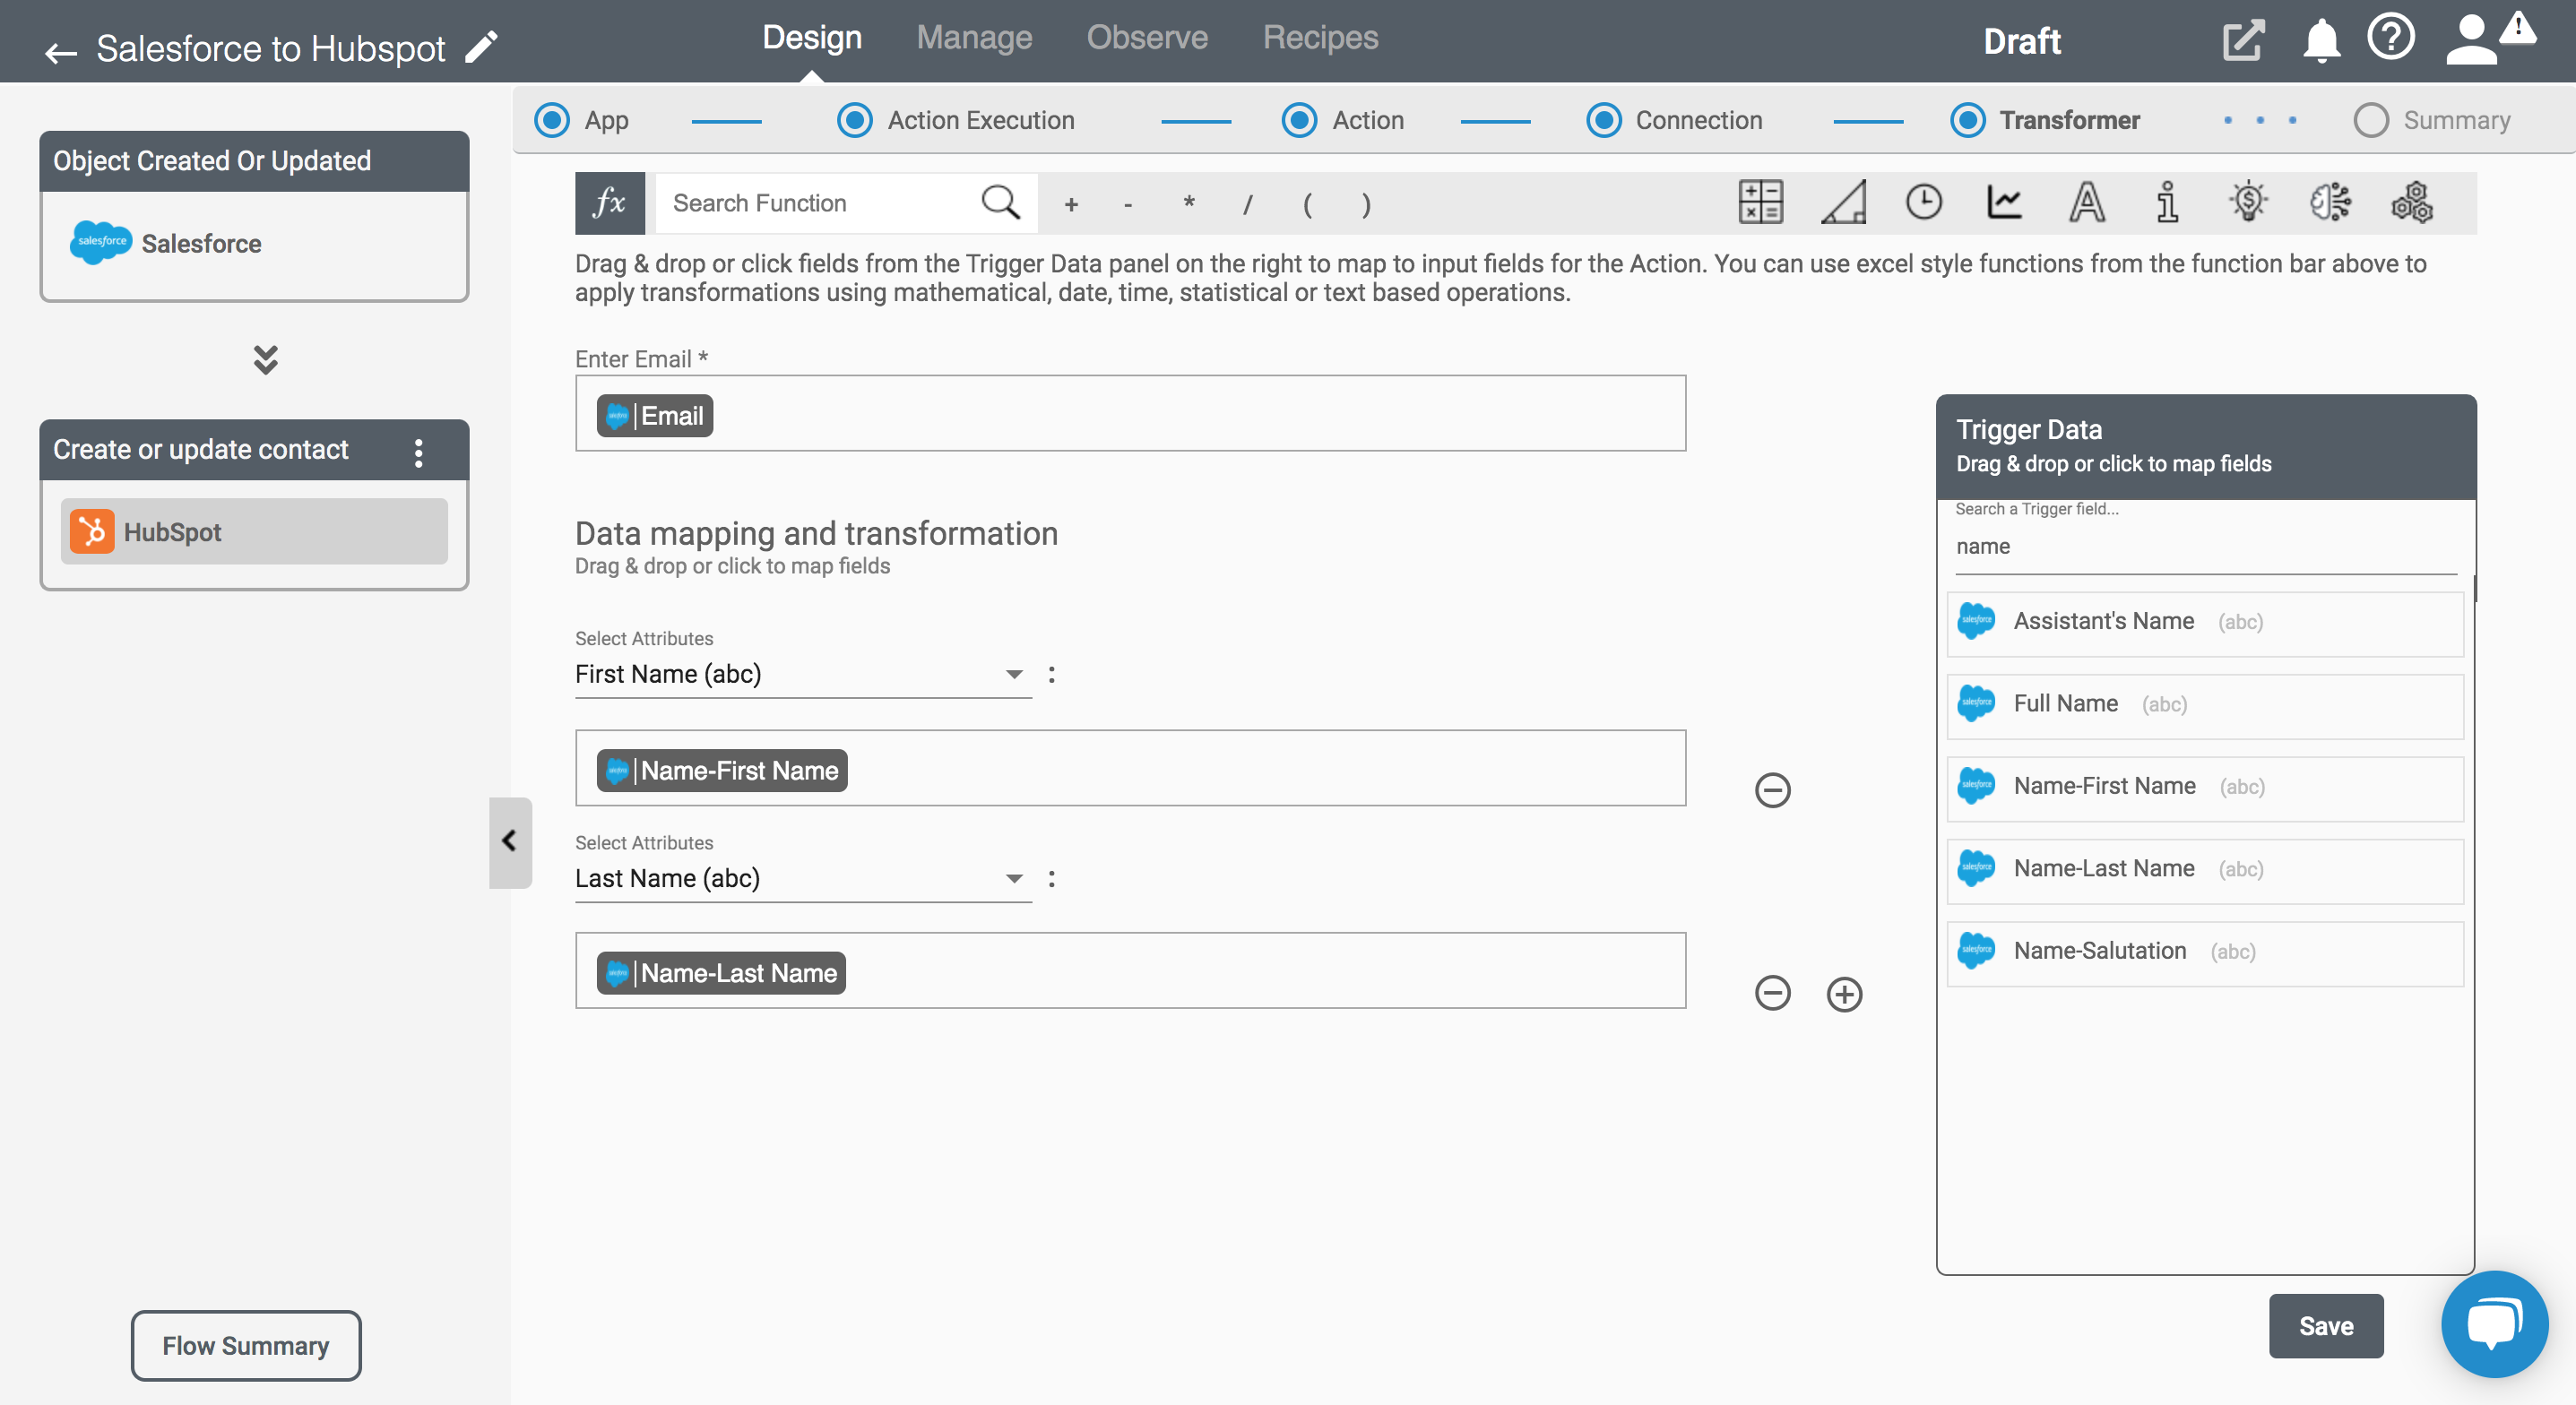Map the Assistant's Name trigger field
Viewport: 2576px width, 1405px height.
(2205, 622)
